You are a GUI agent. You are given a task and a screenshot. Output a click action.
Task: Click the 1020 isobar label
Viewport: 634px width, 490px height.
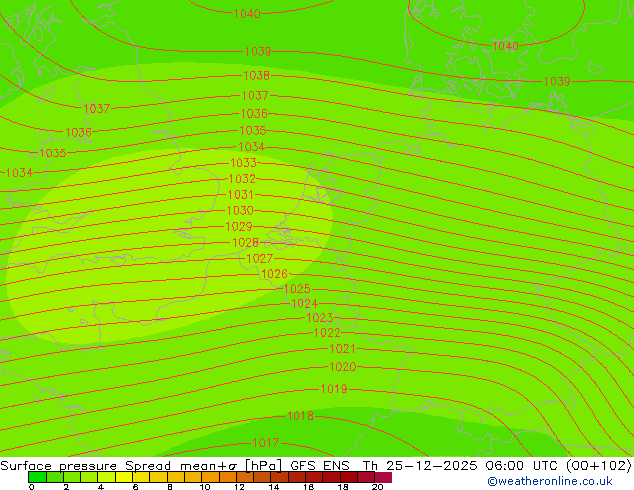pos(343,367)
